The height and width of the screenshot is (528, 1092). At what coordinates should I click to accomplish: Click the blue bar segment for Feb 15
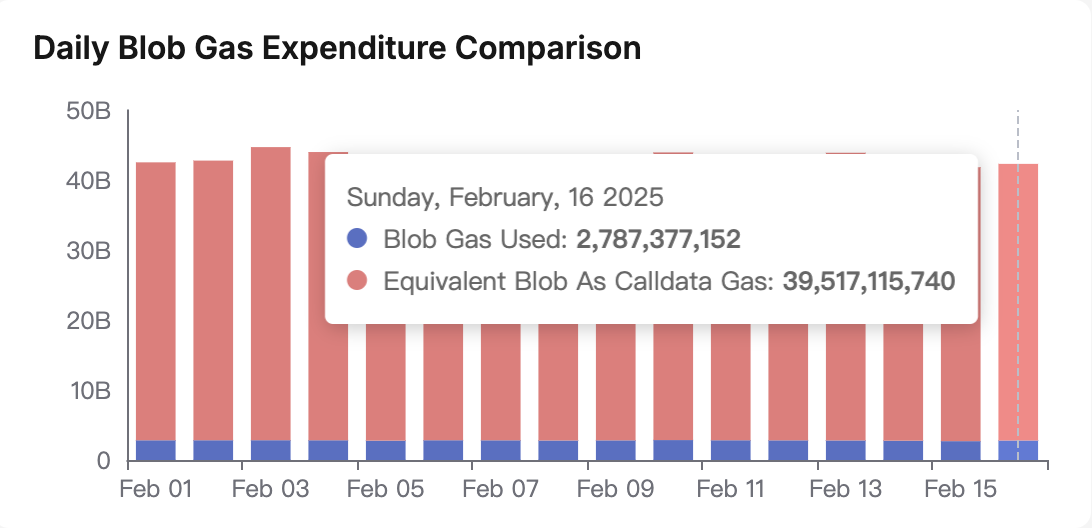(961, 451)
